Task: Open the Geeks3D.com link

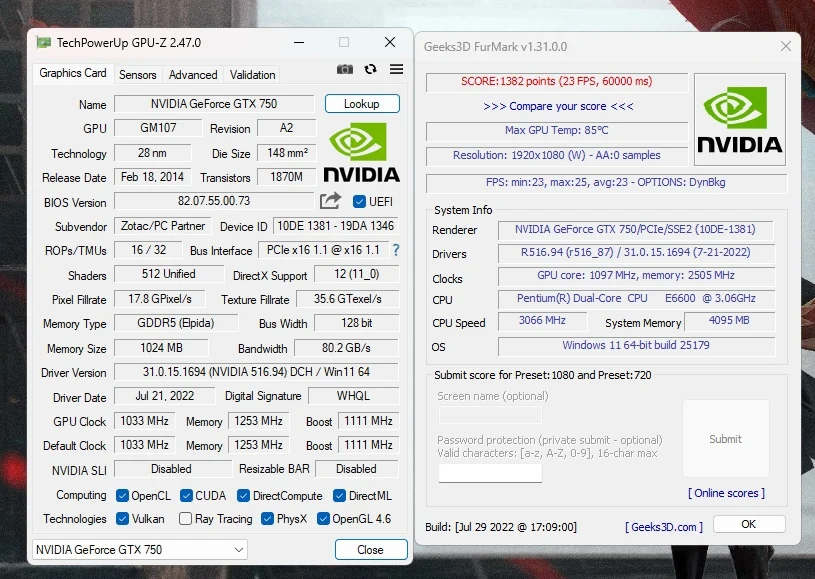Action: click(x=664, y=527)
